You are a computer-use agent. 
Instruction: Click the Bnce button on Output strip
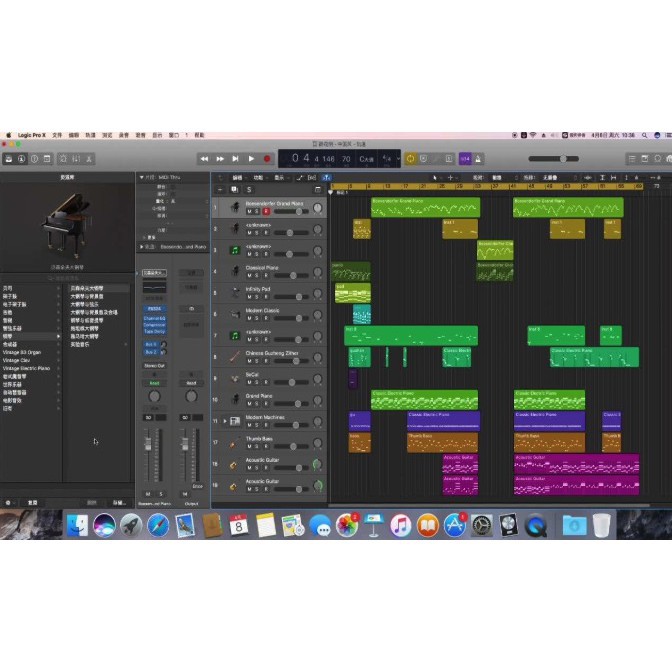tap(198, 486)
